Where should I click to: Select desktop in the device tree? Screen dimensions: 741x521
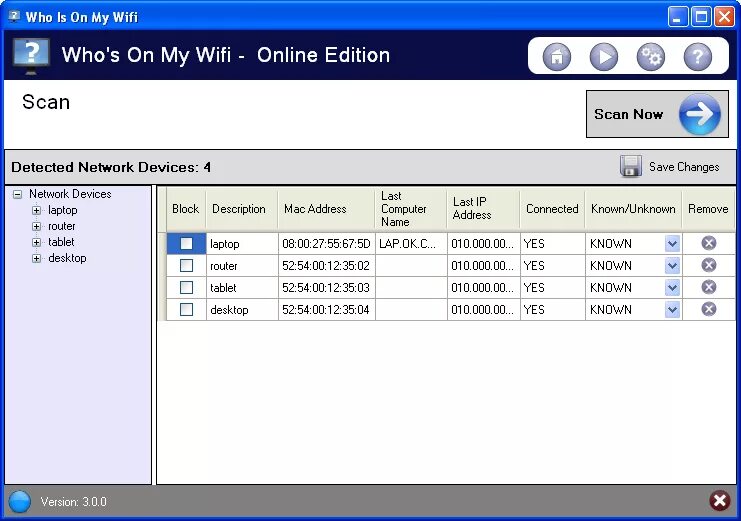pos(67,258)
